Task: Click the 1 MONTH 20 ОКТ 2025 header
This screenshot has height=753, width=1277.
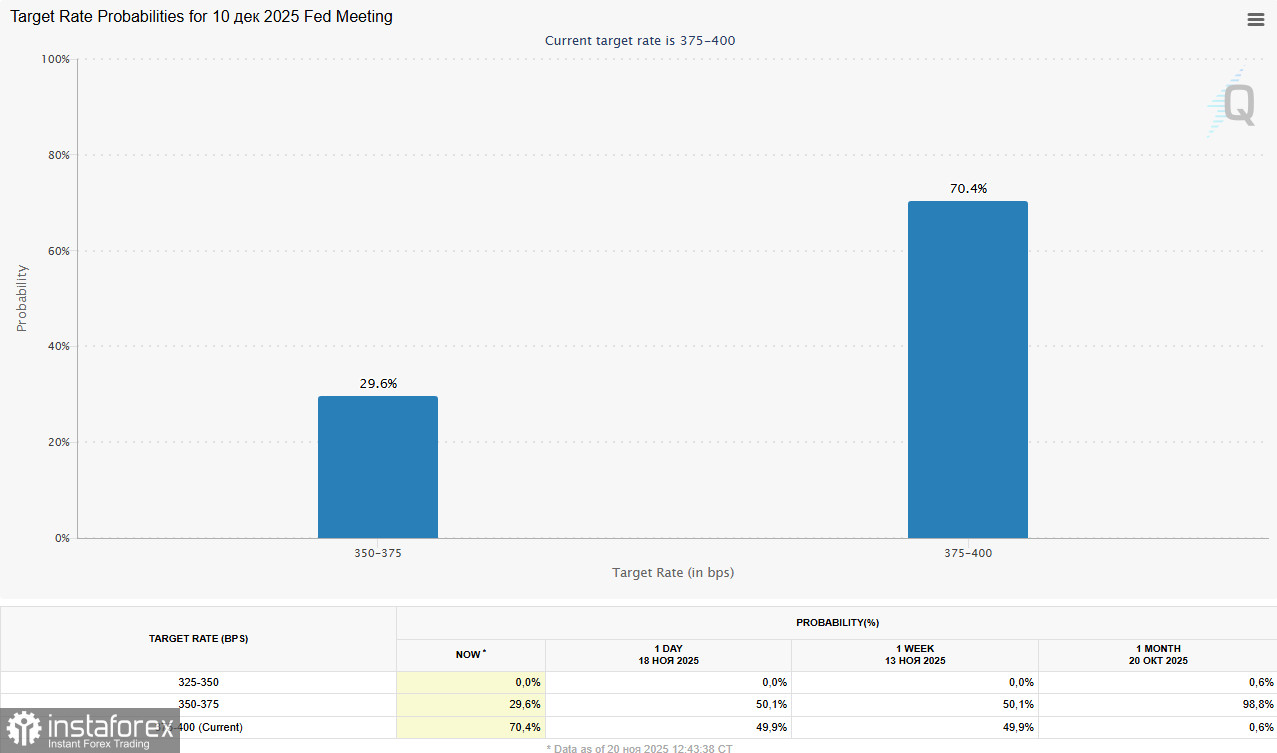Action: point(1158,655)
